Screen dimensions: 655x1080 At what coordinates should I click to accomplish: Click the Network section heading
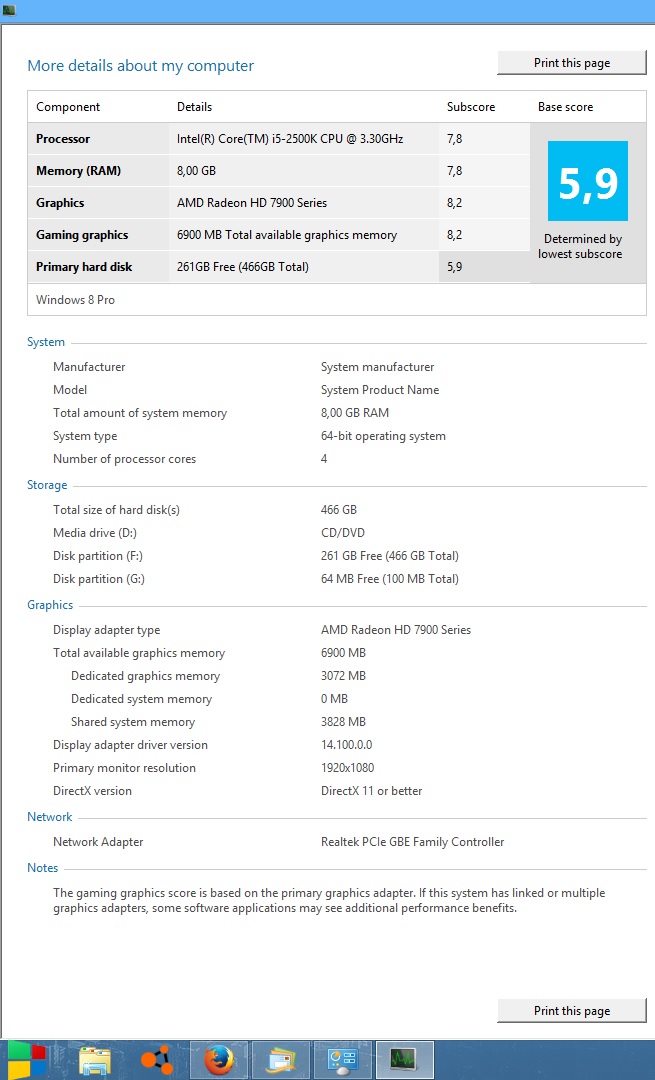(x=50, y=817)
